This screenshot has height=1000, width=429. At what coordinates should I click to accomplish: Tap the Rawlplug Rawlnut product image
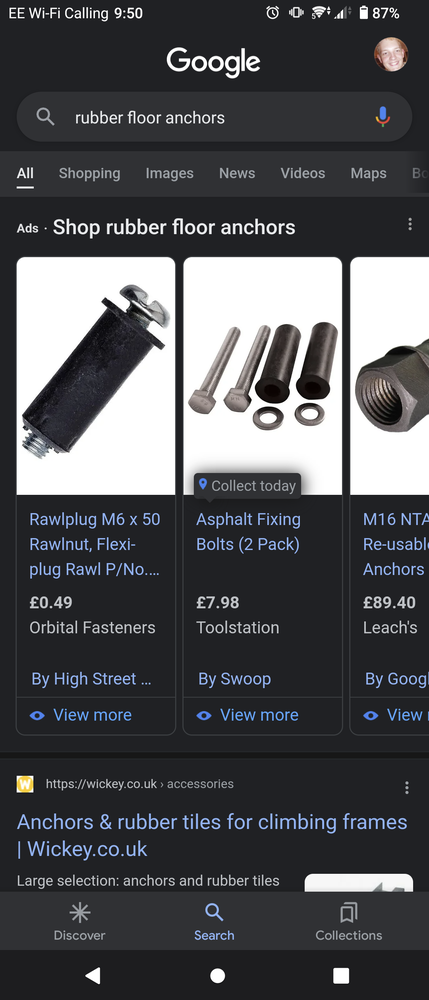[x=96, y=376]
